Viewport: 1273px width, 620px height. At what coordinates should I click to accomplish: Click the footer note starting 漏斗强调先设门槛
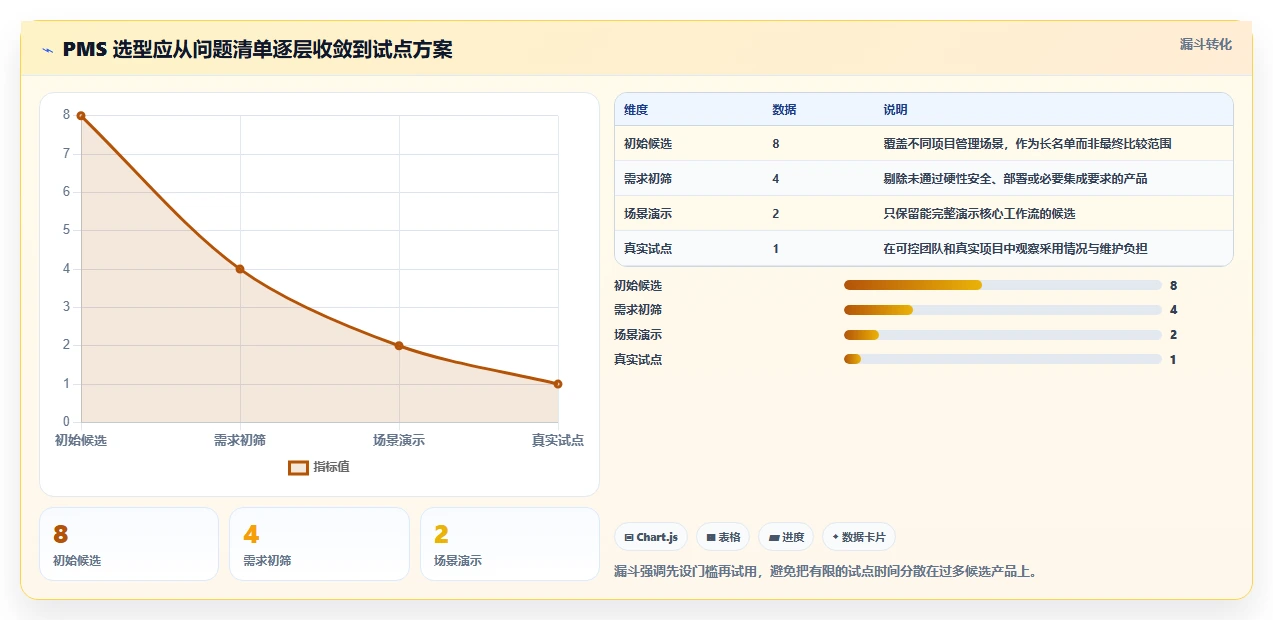(827, 572)
